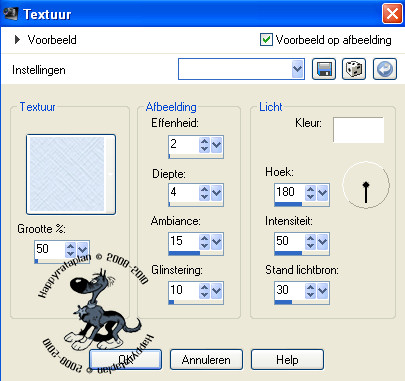The height and width of the screenshot is (381, 405).
Task: Click inside the Diepte value field
Action: pyautogui.click(x=184, y=192)
